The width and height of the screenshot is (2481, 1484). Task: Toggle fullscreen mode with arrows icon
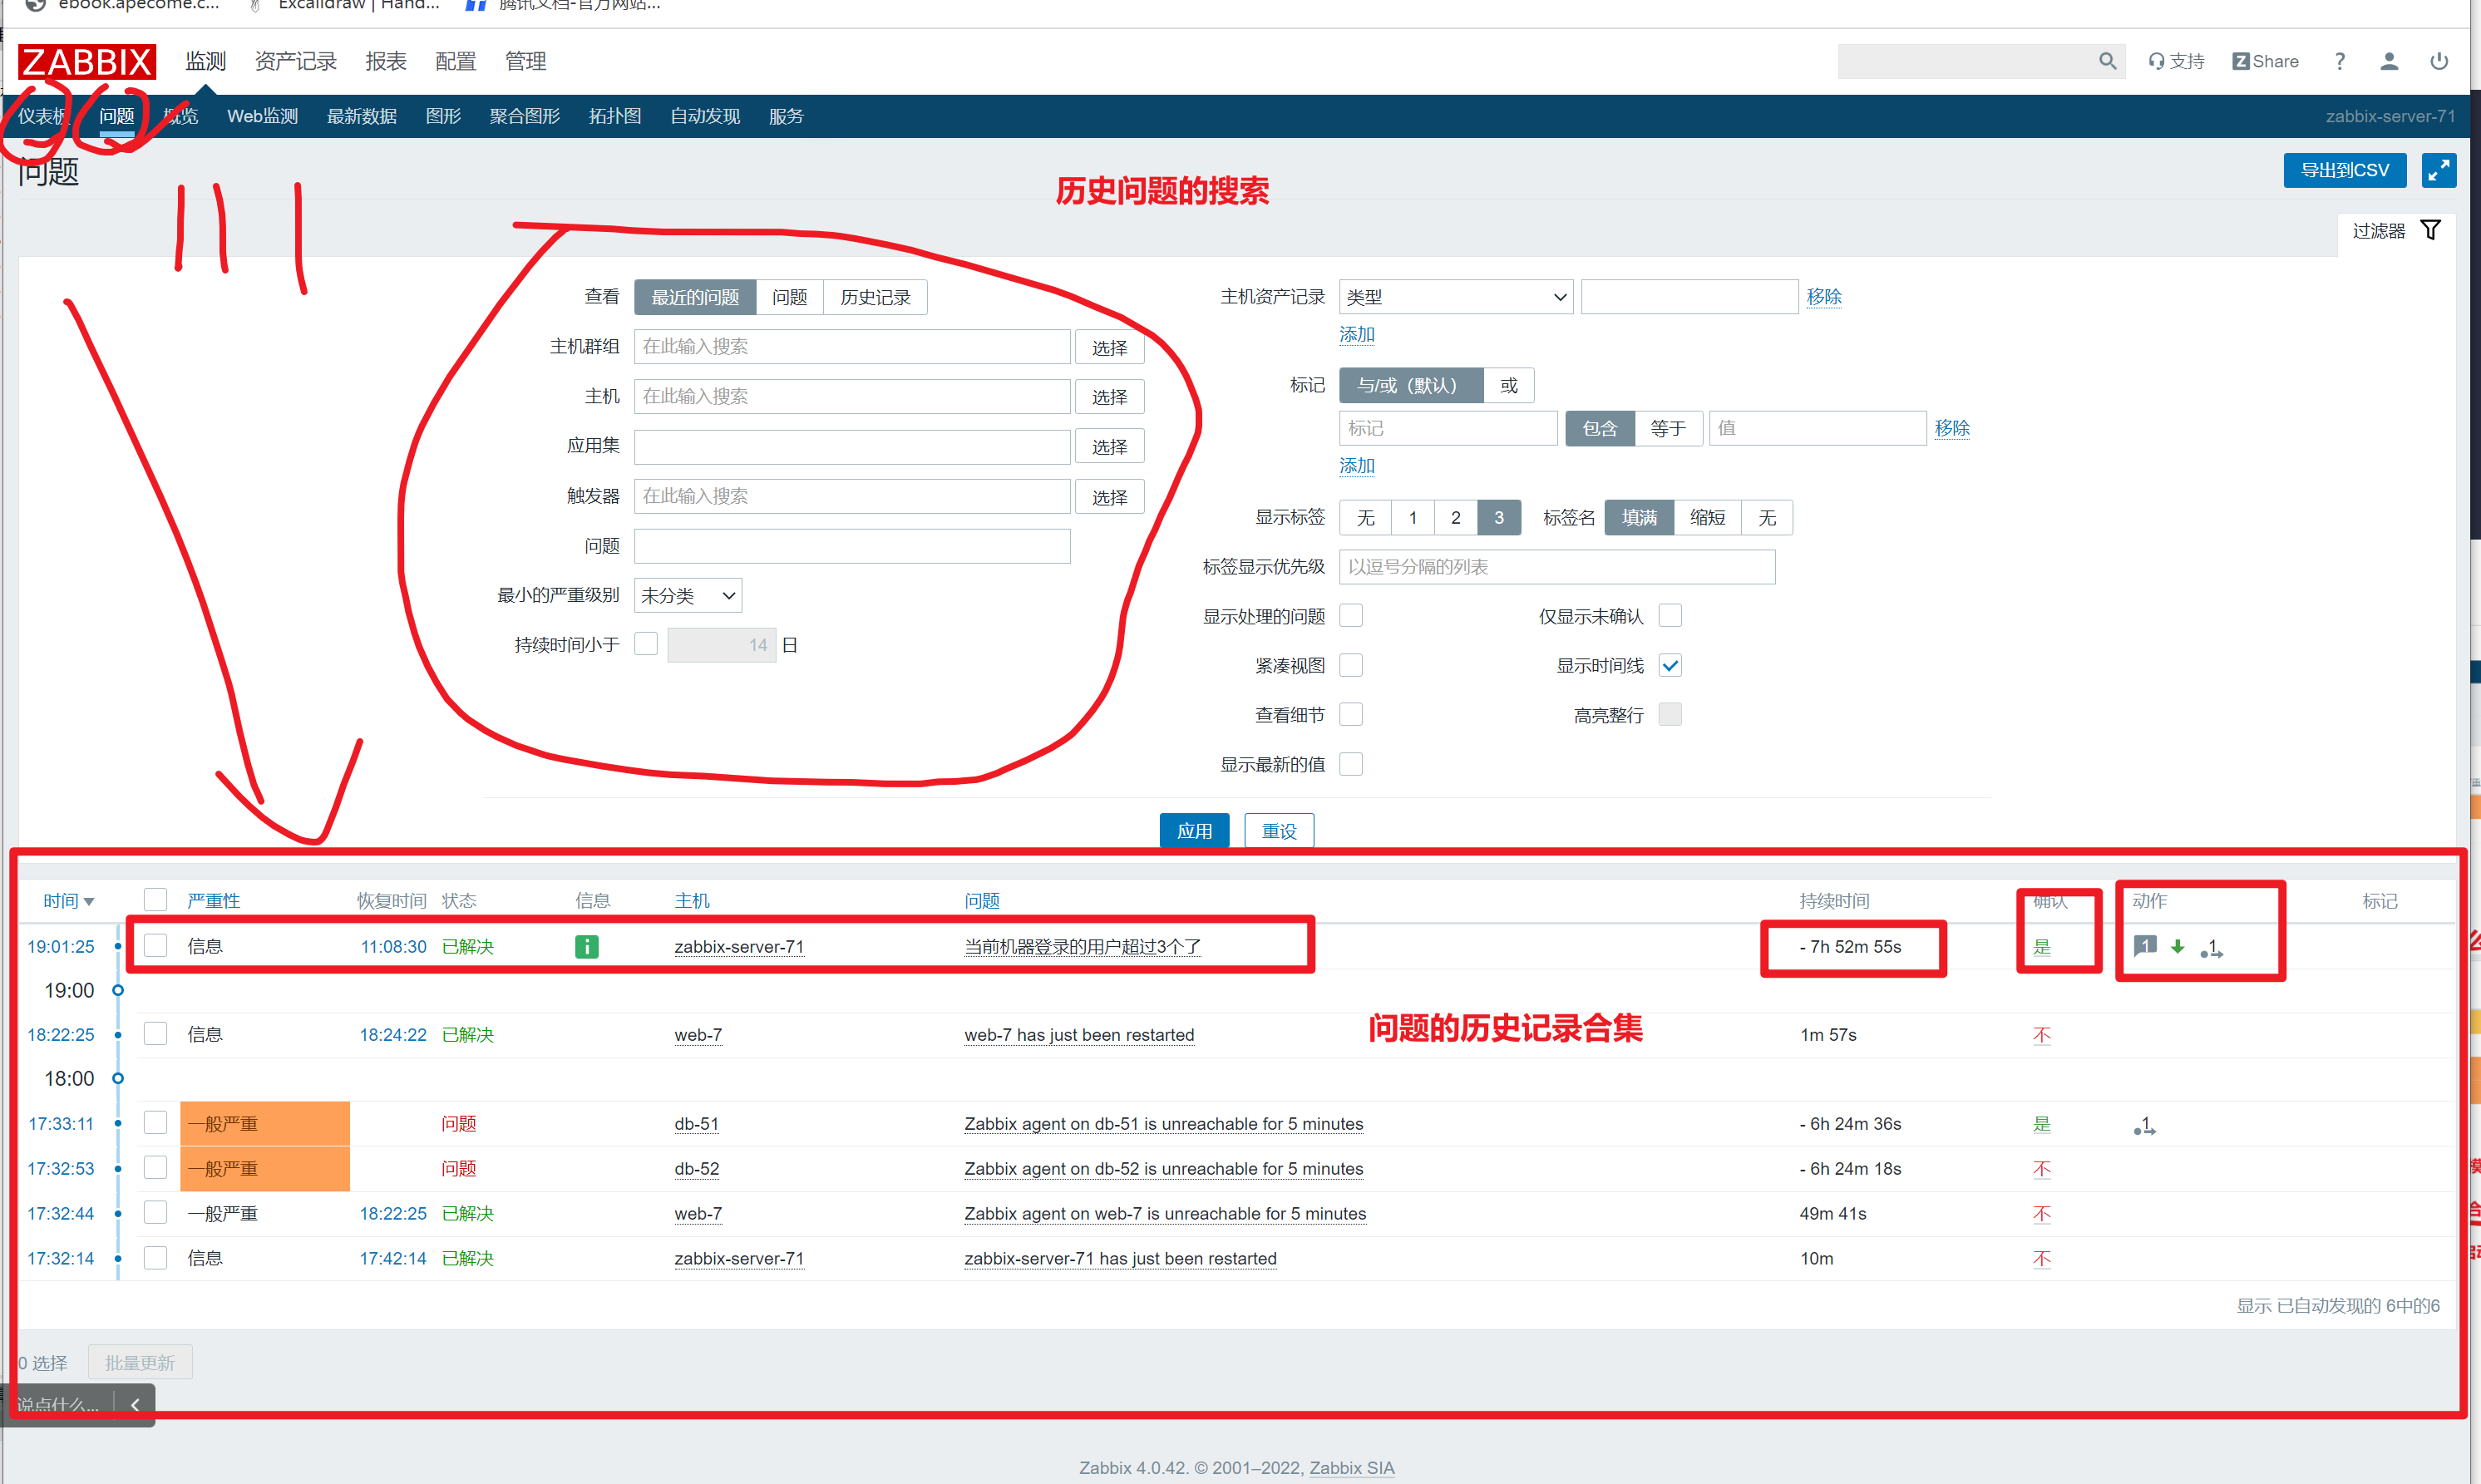pos(2438,170)
